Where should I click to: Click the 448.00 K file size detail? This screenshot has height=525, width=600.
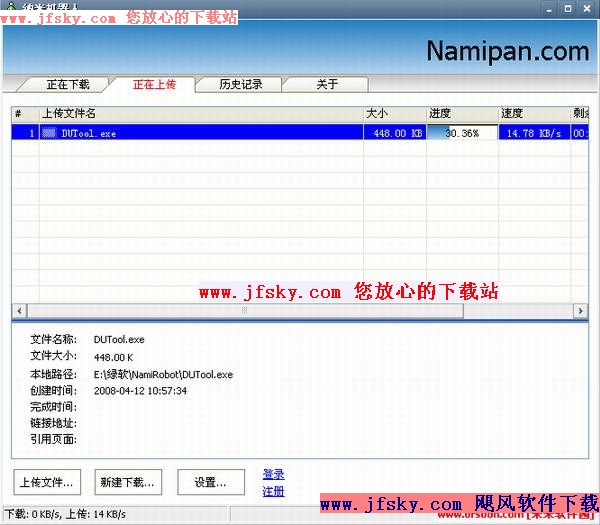(x=113, y=357)
